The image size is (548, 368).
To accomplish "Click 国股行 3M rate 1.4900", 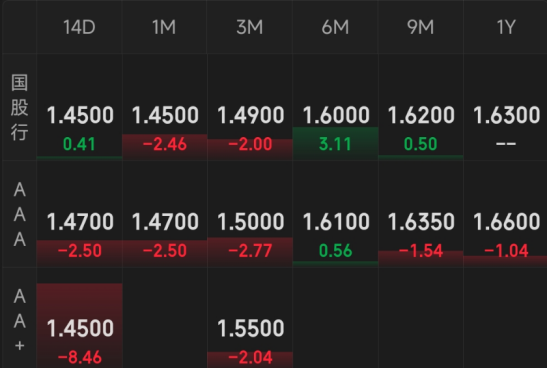I will [x=251, y=115].
